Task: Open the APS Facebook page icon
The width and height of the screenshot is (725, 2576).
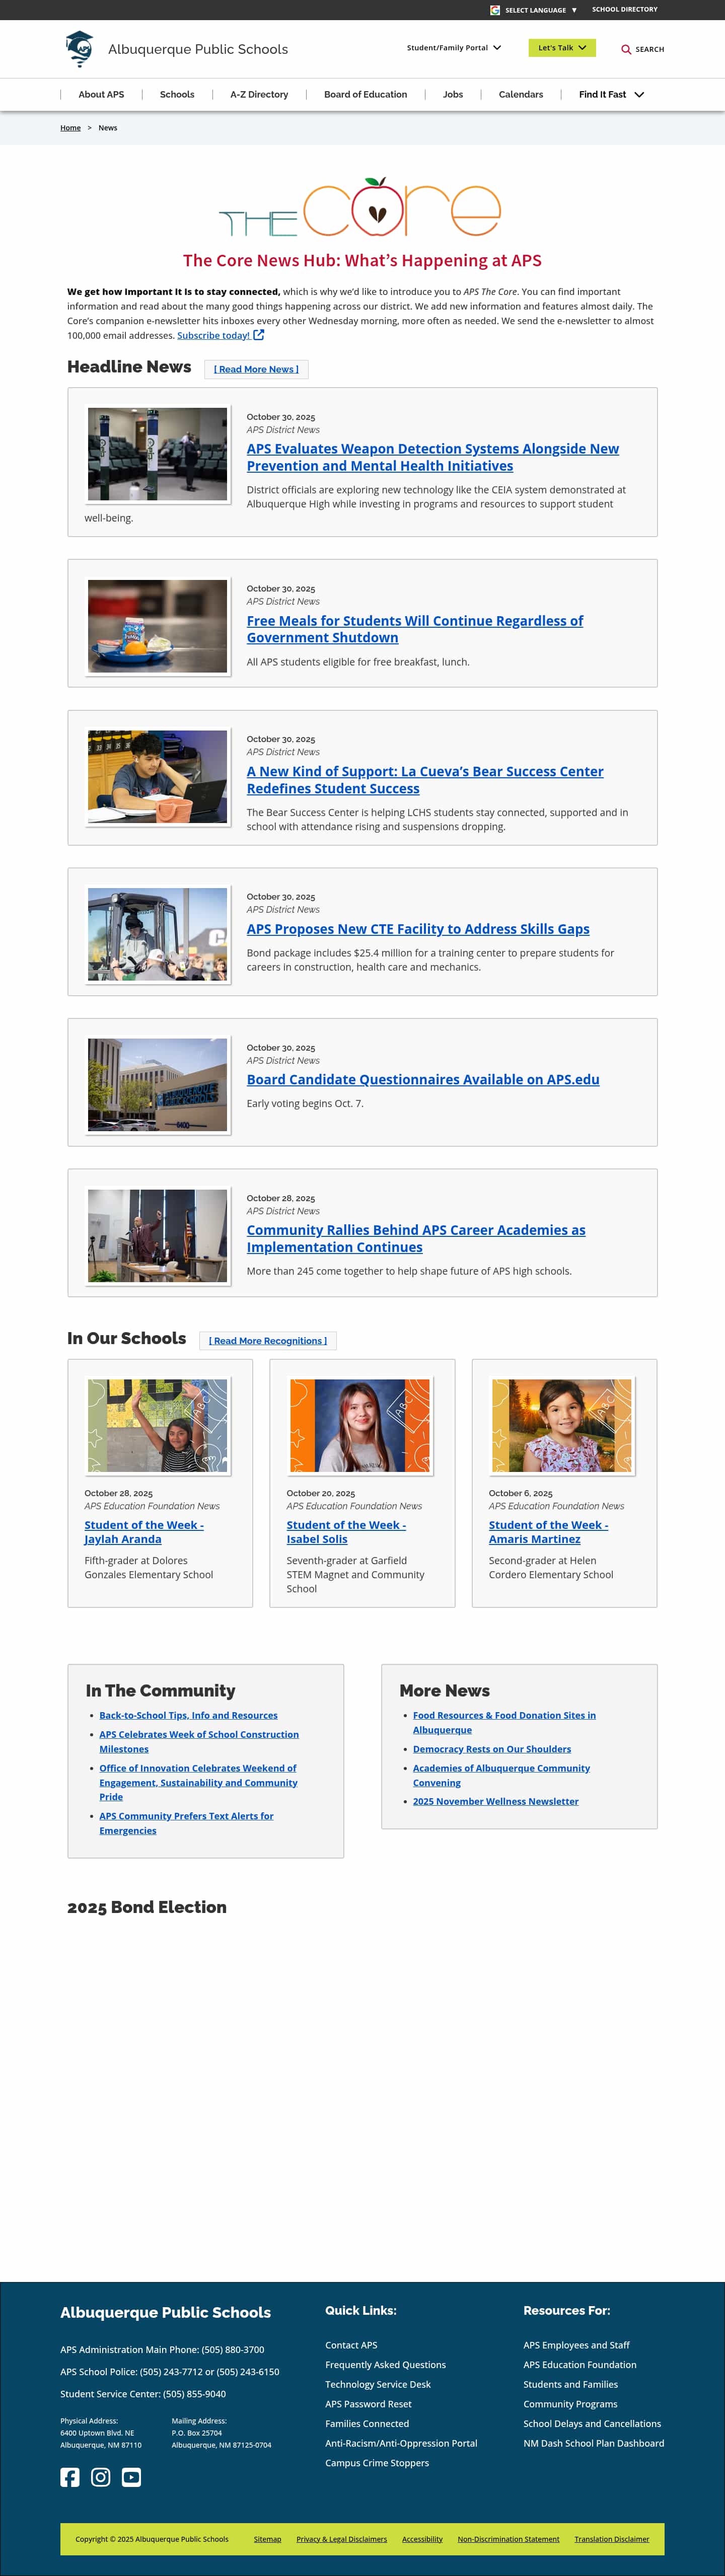Action: (x=70, y=2477)
